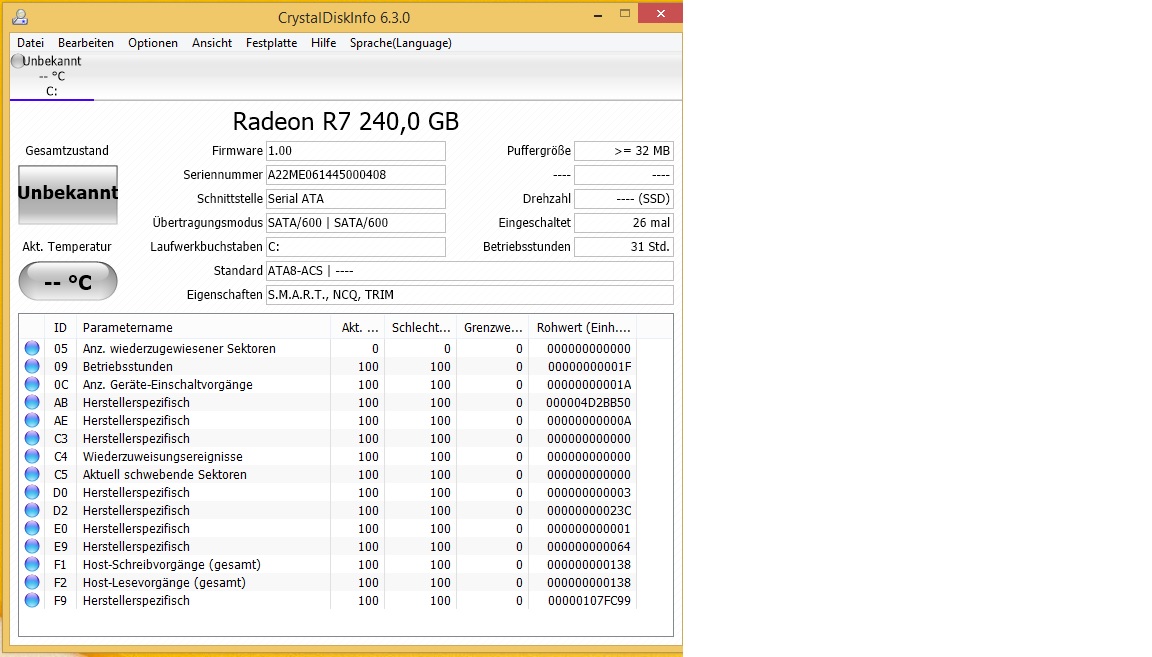The width and height of the screenshot is (1152, 657).
Task: Click the Herstellerspezifisch name in row AE
Action: (x=136, y=420)
